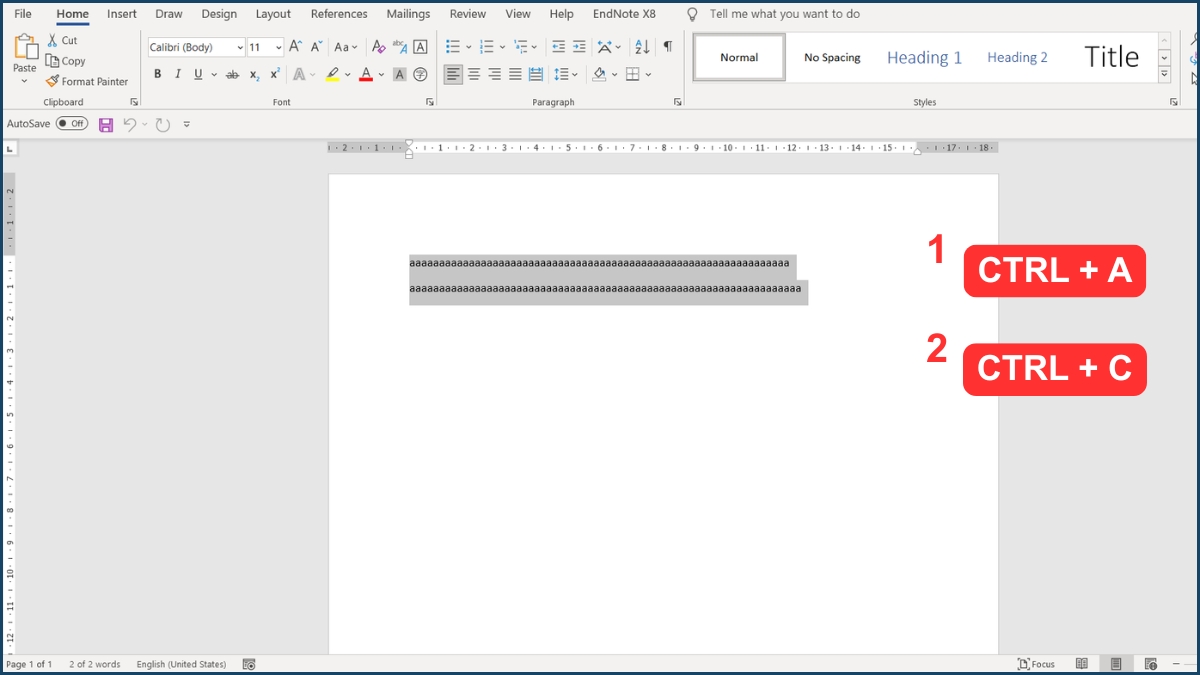This screenshot has height=675, width=1200.
Task: Apply the Heading 1 style
Action: (922, 57)
